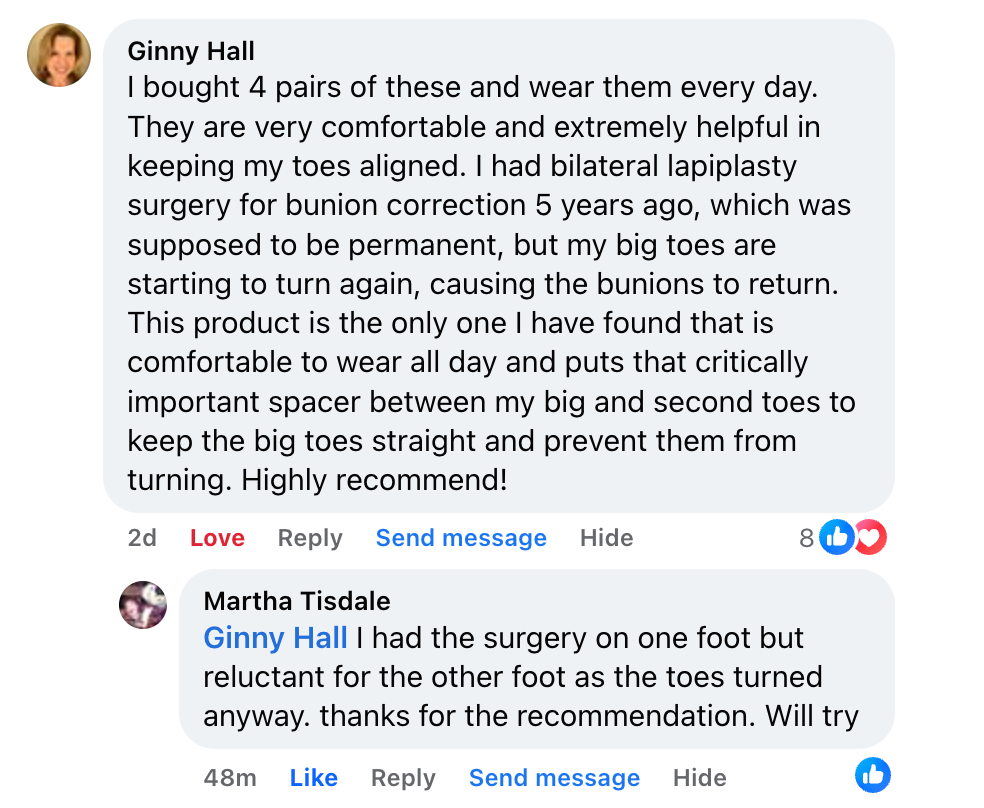Click blue thumbs-up reaction icon on Ginny's comment
Image resolution: width=984 pixels, height=808 pixels.
tap(836, 538)
